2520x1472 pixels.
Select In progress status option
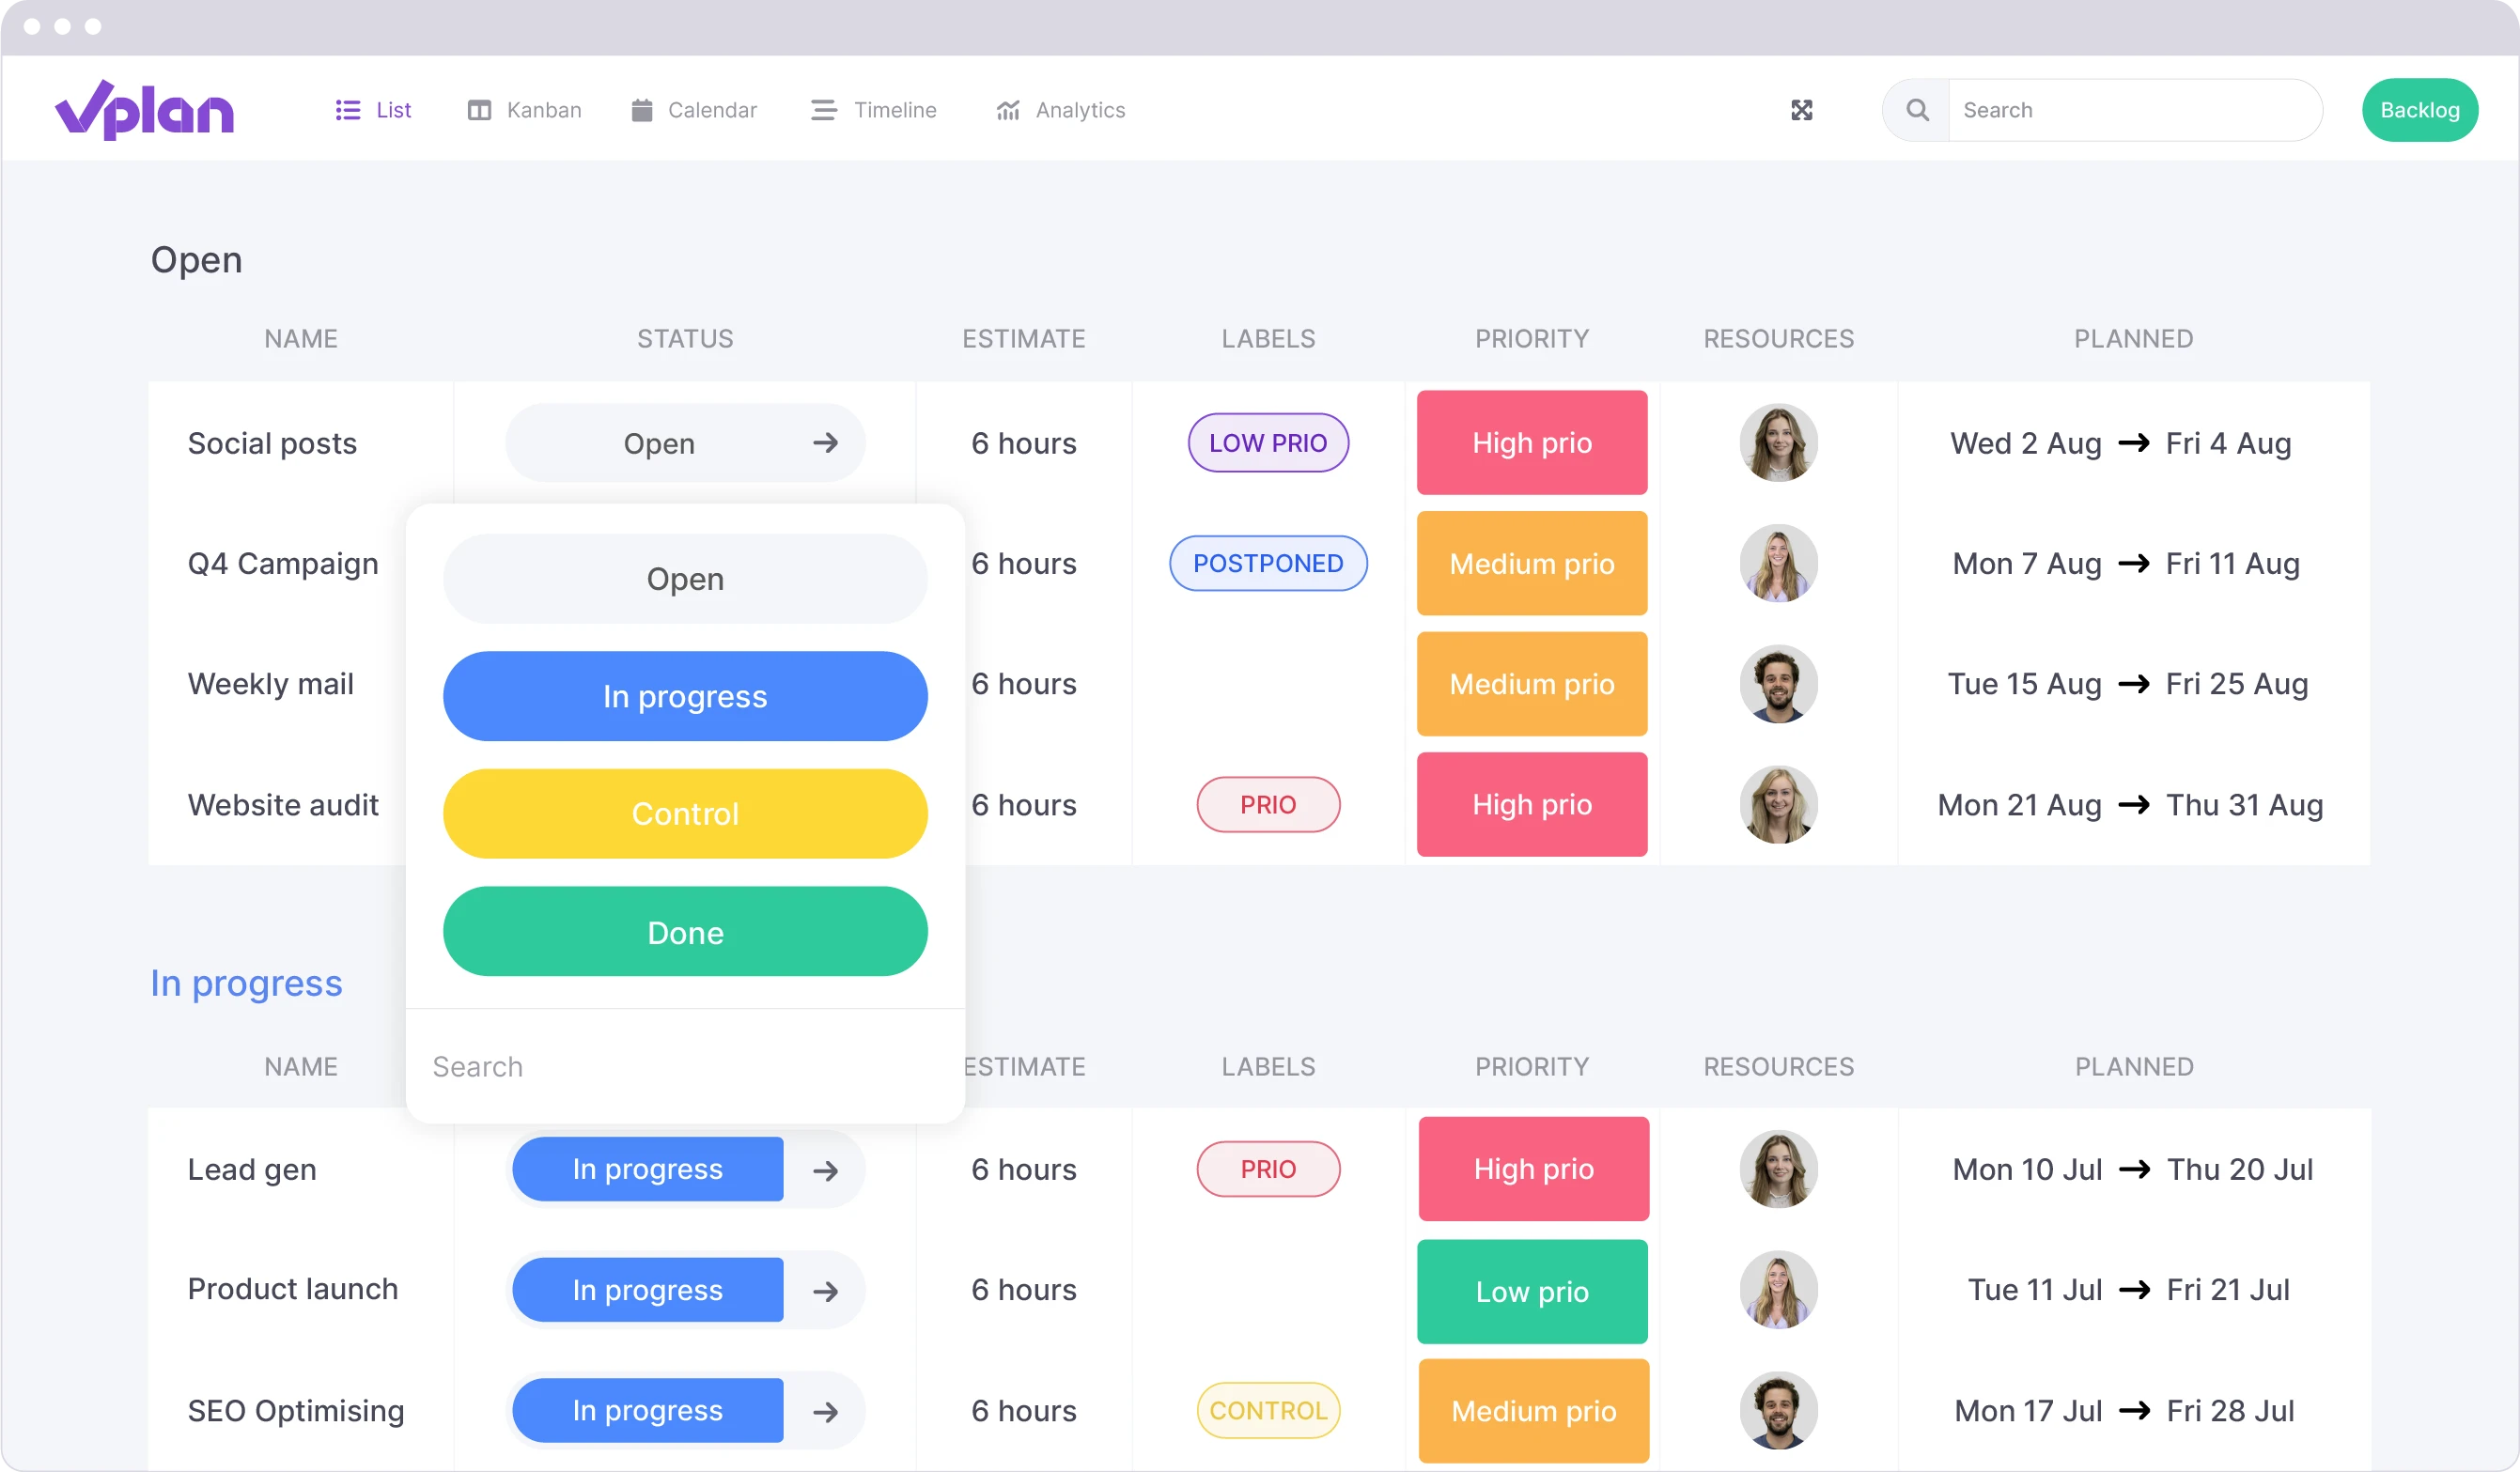click(683, 696)
